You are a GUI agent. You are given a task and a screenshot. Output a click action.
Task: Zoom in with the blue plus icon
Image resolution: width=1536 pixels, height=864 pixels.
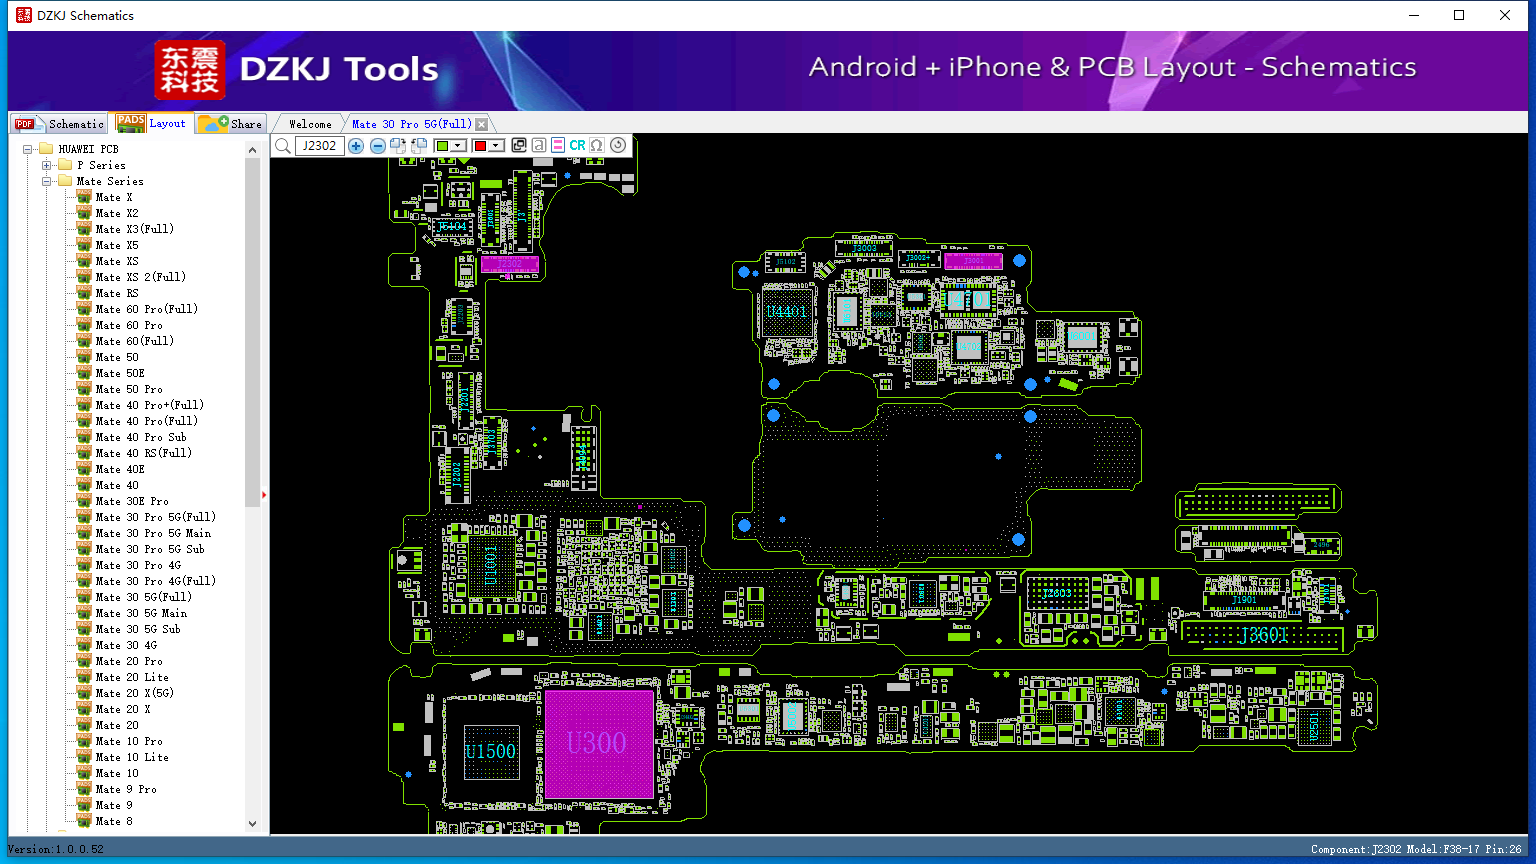(x=356, y=146)
